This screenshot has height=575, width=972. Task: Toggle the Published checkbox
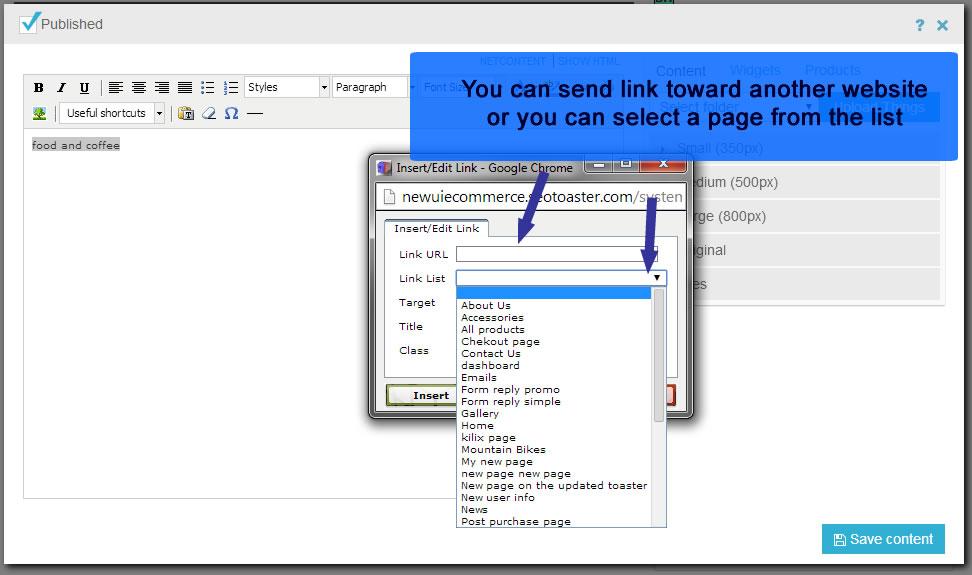point(29,23)
